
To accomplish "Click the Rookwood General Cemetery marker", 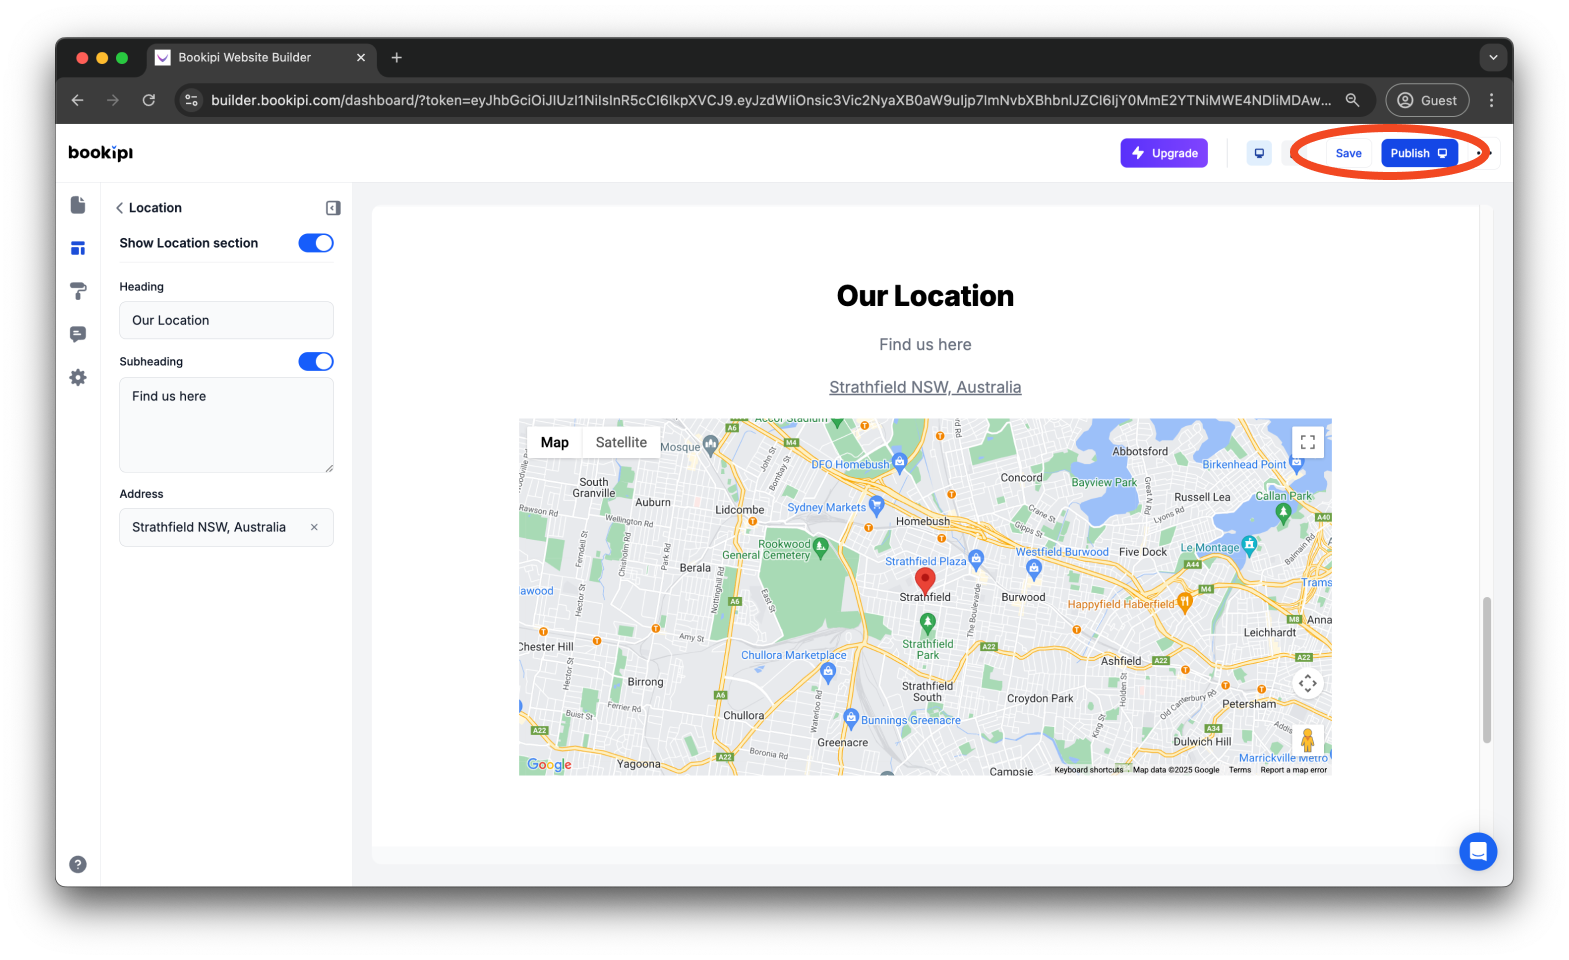I will 821,546.
